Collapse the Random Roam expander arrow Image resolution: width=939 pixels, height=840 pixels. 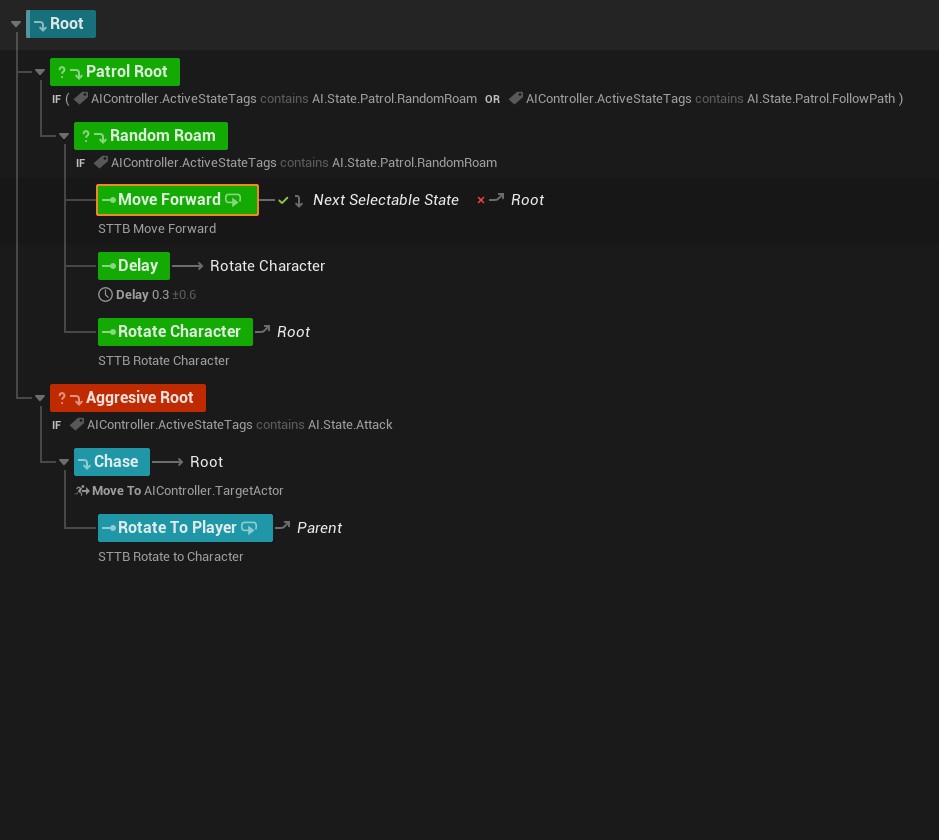point(64,136)
